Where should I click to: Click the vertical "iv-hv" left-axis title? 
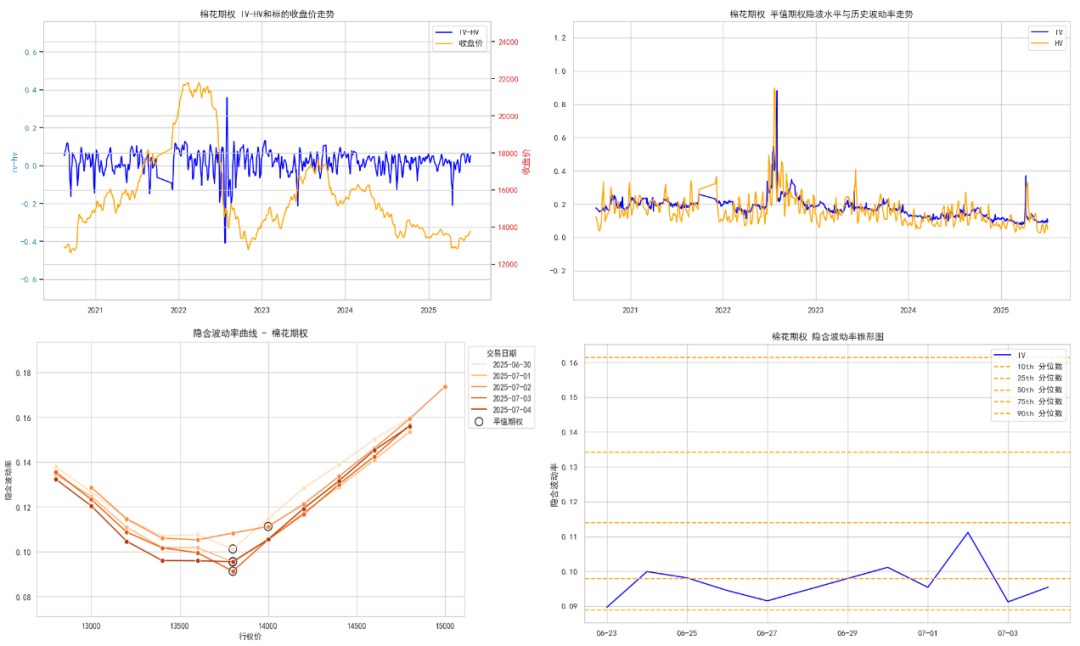(x=13, y=163)
